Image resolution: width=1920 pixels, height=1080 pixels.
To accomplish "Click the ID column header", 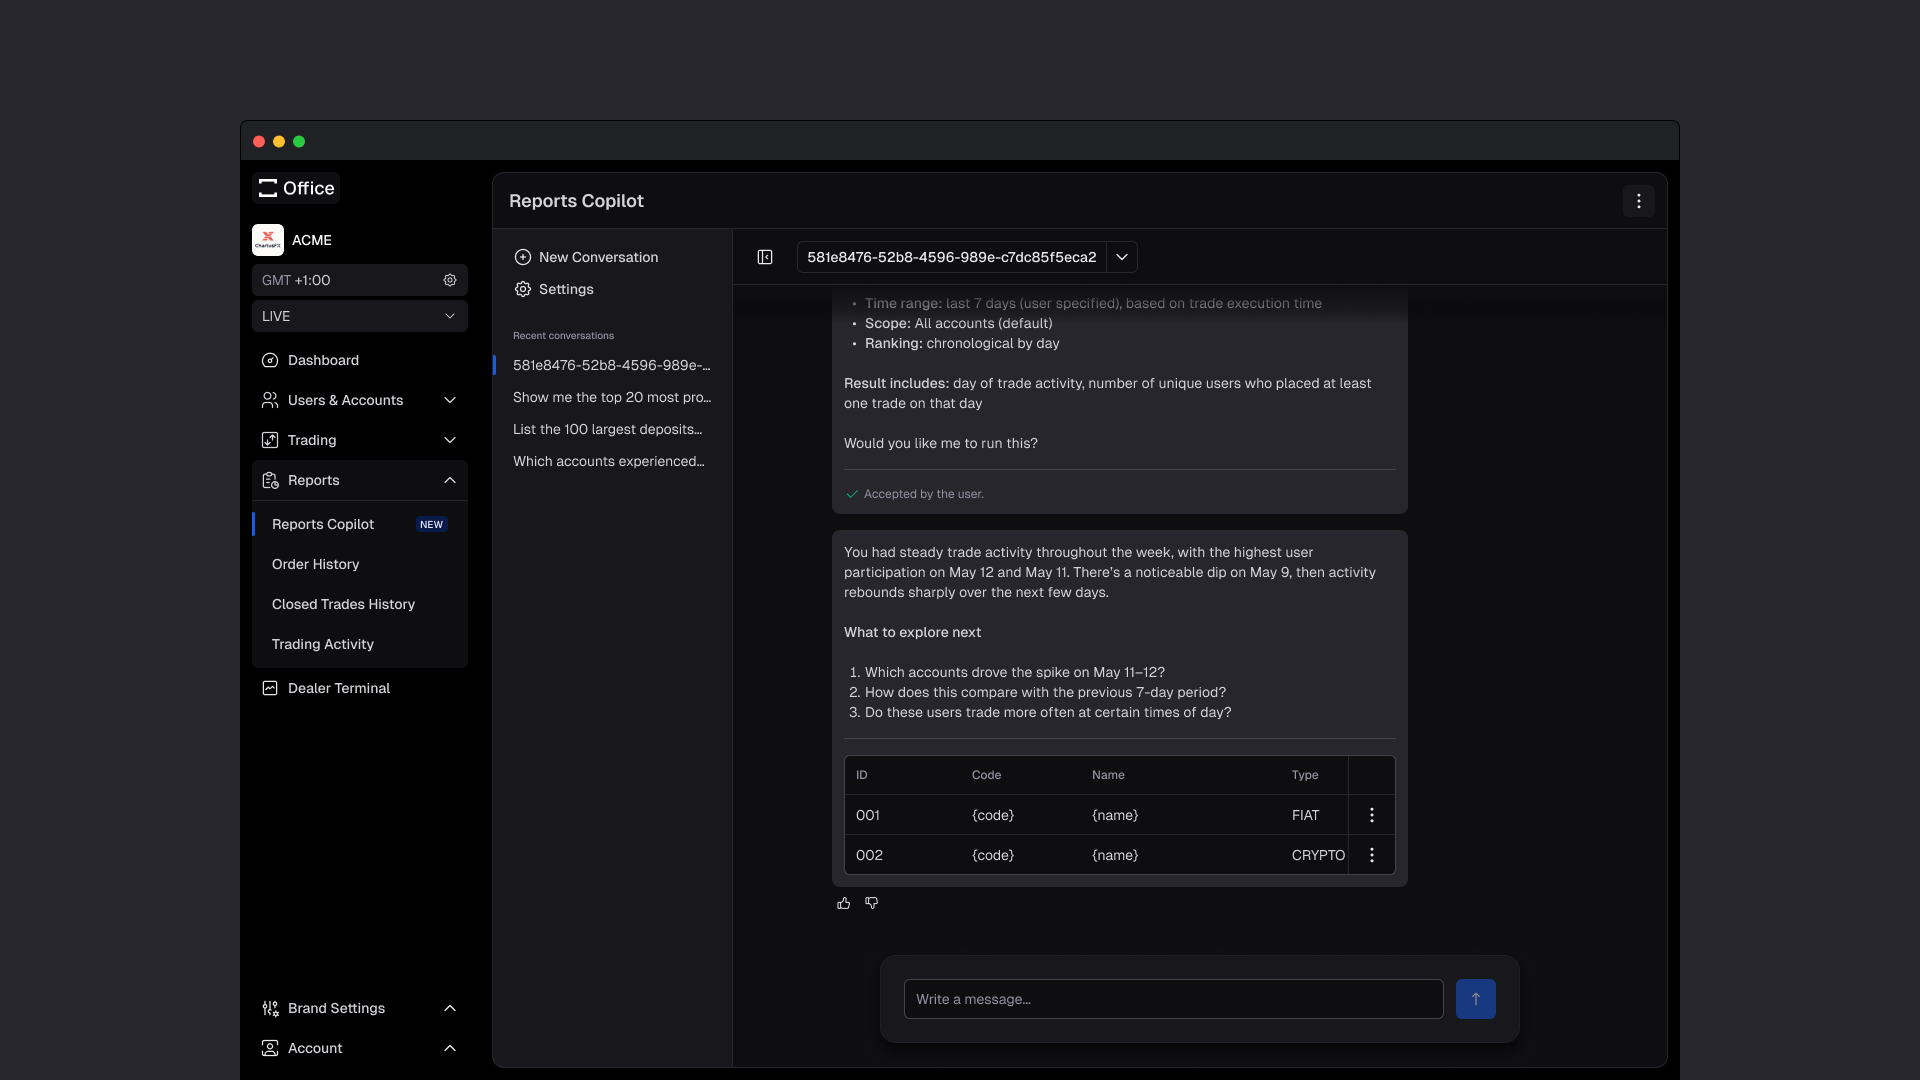I will coord(862,775).
